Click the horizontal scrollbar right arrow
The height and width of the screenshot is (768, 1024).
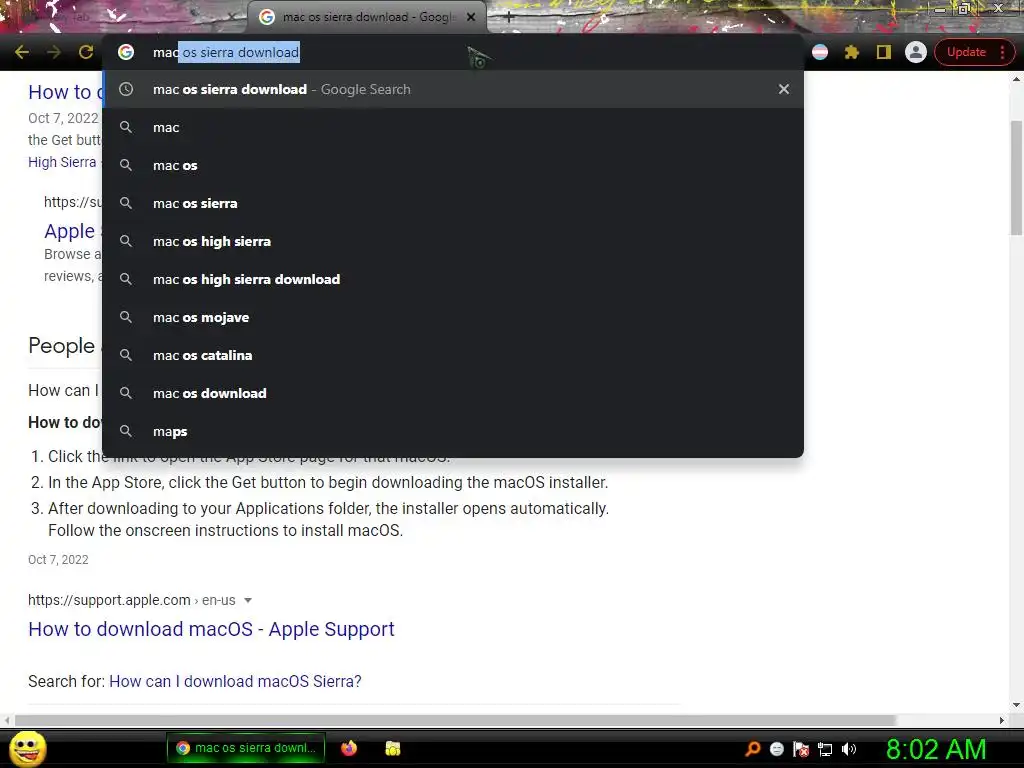(1002, 720)
